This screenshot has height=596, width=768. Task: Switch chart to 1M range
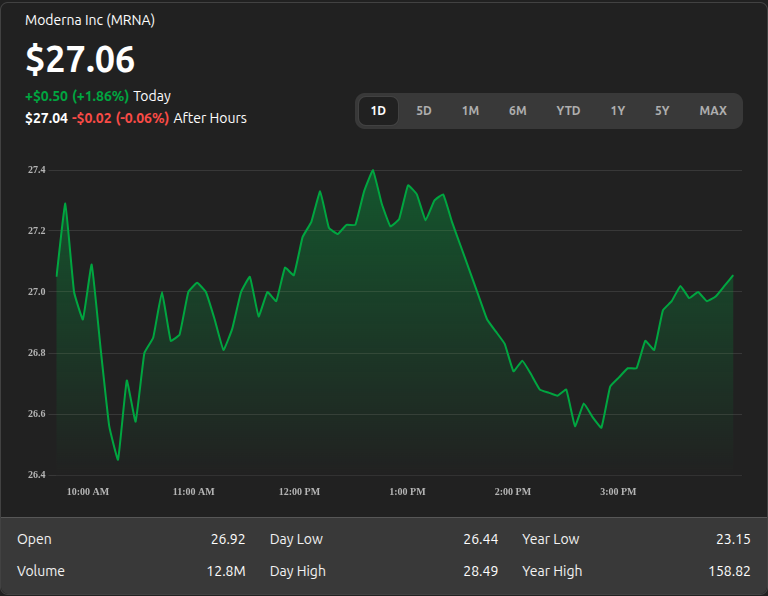(470, 111)
